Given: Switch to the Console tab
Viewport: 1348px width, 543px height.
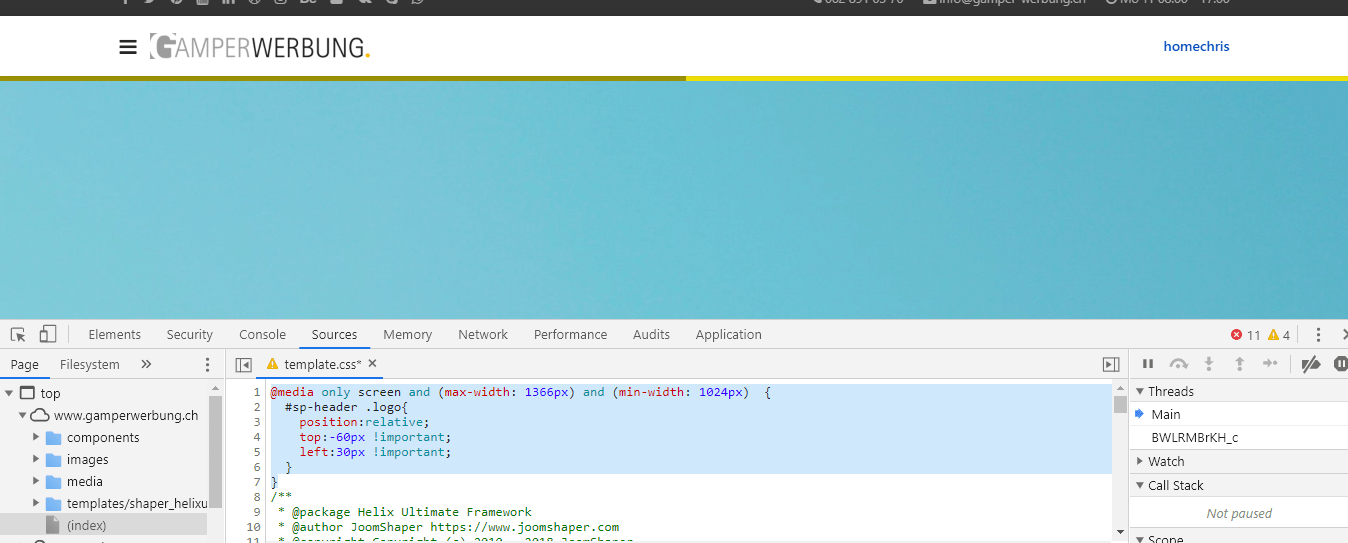Looking at the screenshot, I should pos(262,335).
